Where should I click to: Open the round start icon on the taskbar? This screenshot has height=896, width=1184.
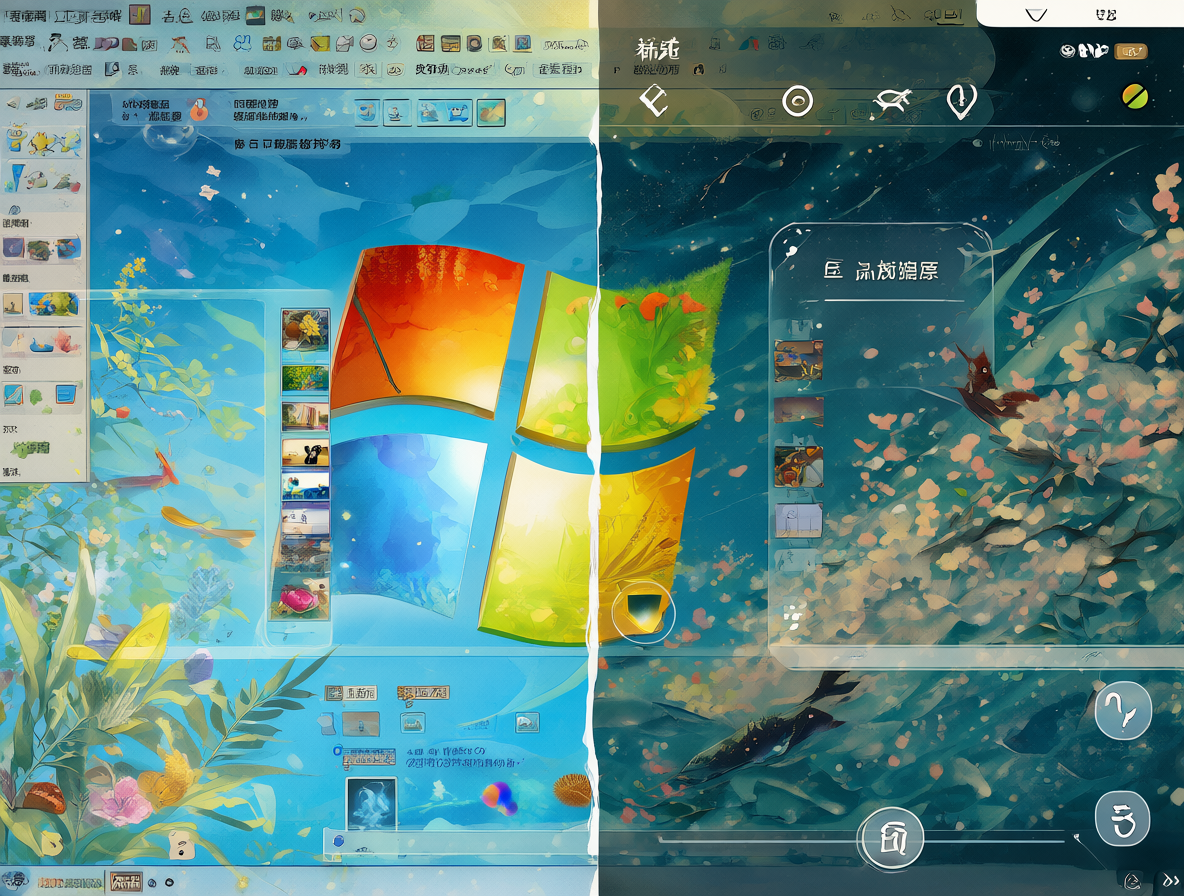coord(14,881)
